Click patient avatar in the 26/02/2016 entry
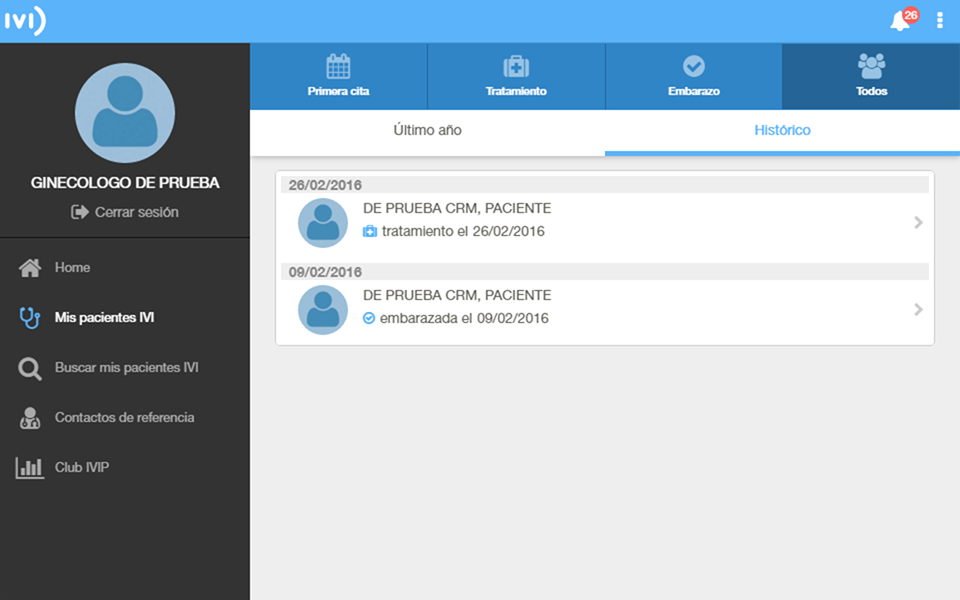 click(x=323, y=223)
